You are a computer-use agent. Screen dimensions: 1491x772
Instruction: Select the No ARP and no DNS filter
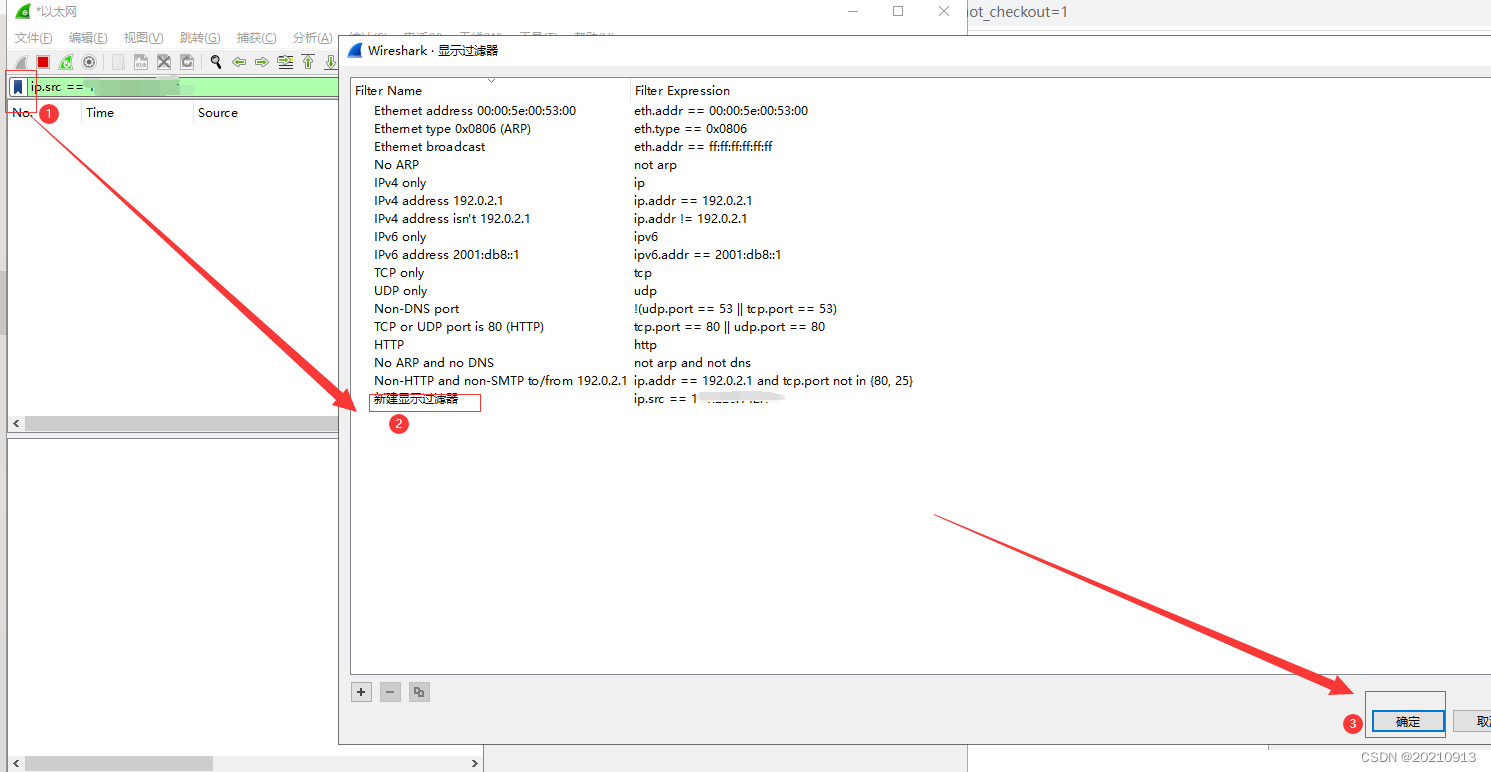point(434,363)
